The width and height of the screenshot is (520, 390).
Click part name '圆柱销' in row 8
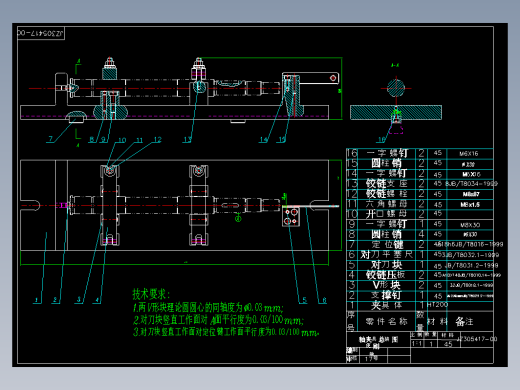pos(386,234)
